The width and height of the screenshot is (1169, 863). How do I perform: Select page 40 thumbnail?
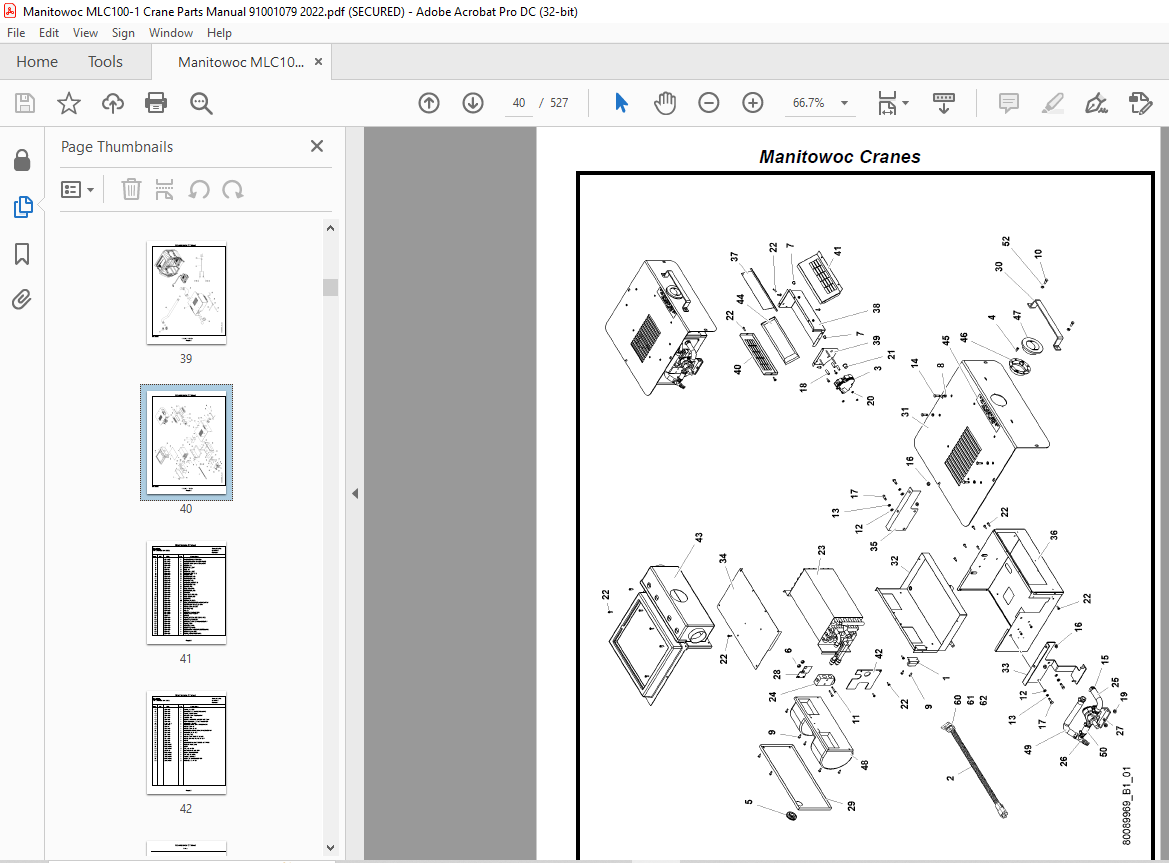pyautogui.click(x=186, y=443)
